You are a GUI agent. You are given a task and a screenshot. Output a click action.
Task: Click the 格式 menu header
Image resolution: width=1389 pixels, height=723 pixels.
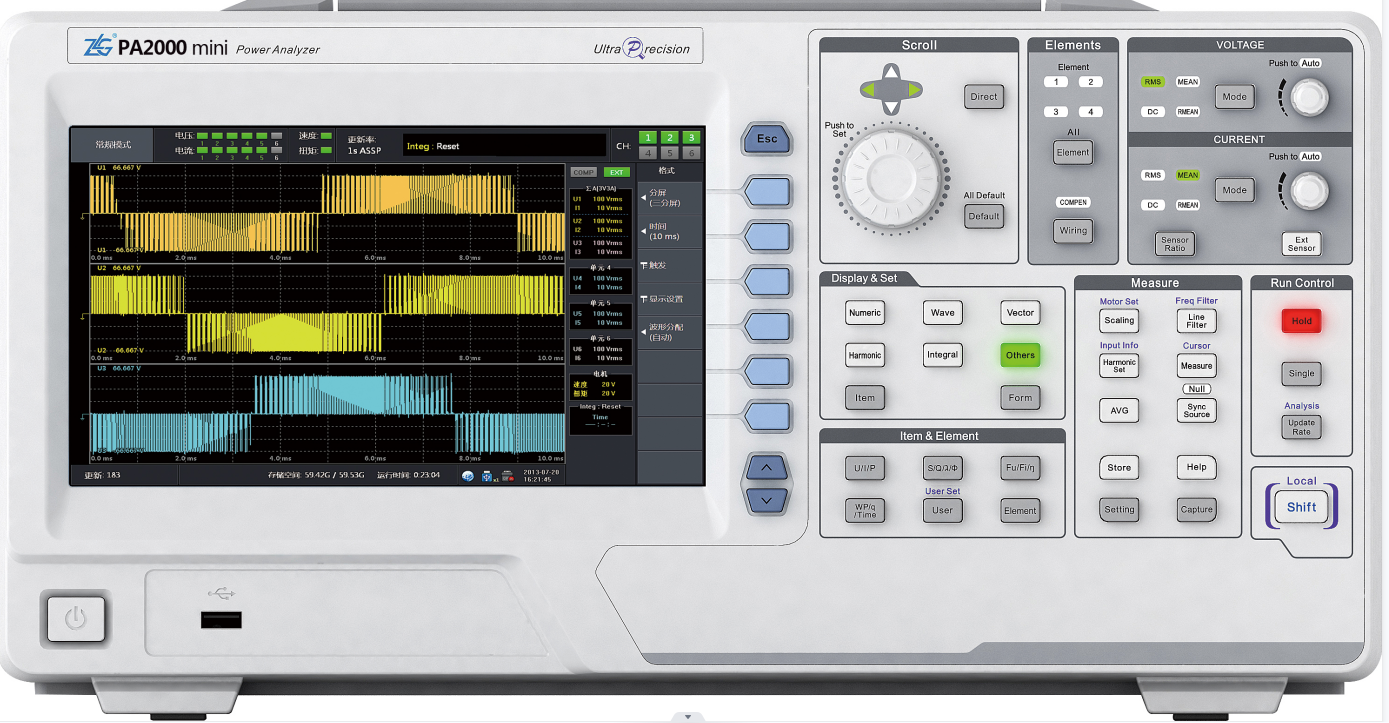(x=669, y=171)
